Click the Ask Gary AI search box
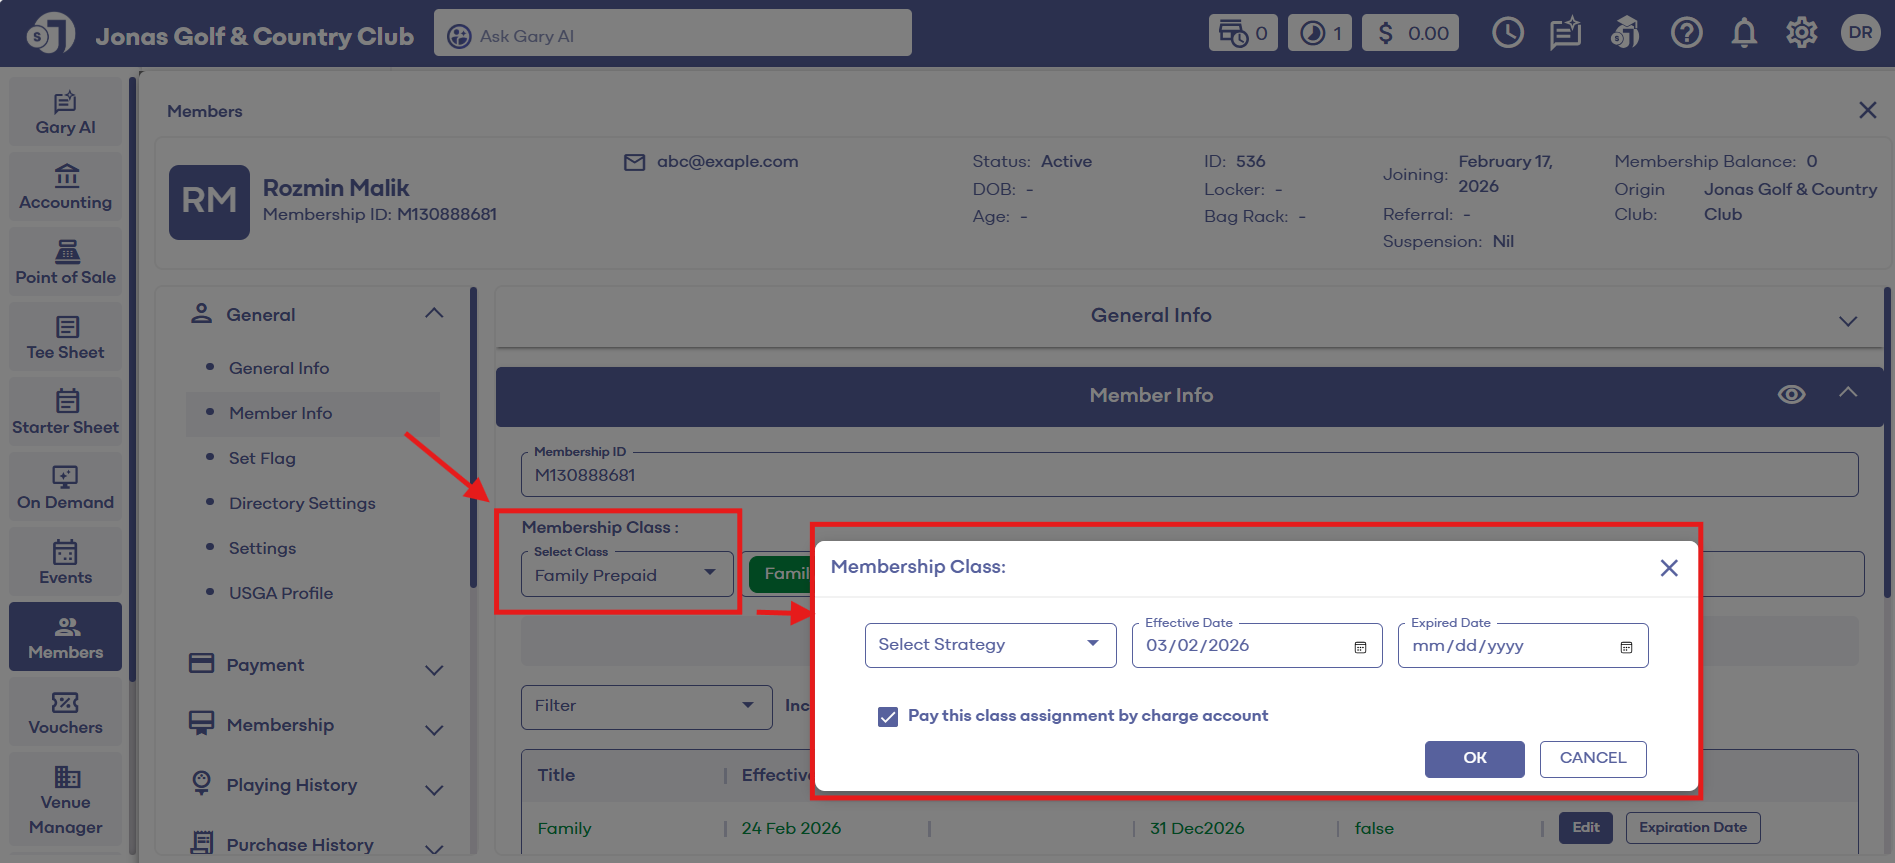This screenshot has width=1895, height=863. [x=672, y=36]
